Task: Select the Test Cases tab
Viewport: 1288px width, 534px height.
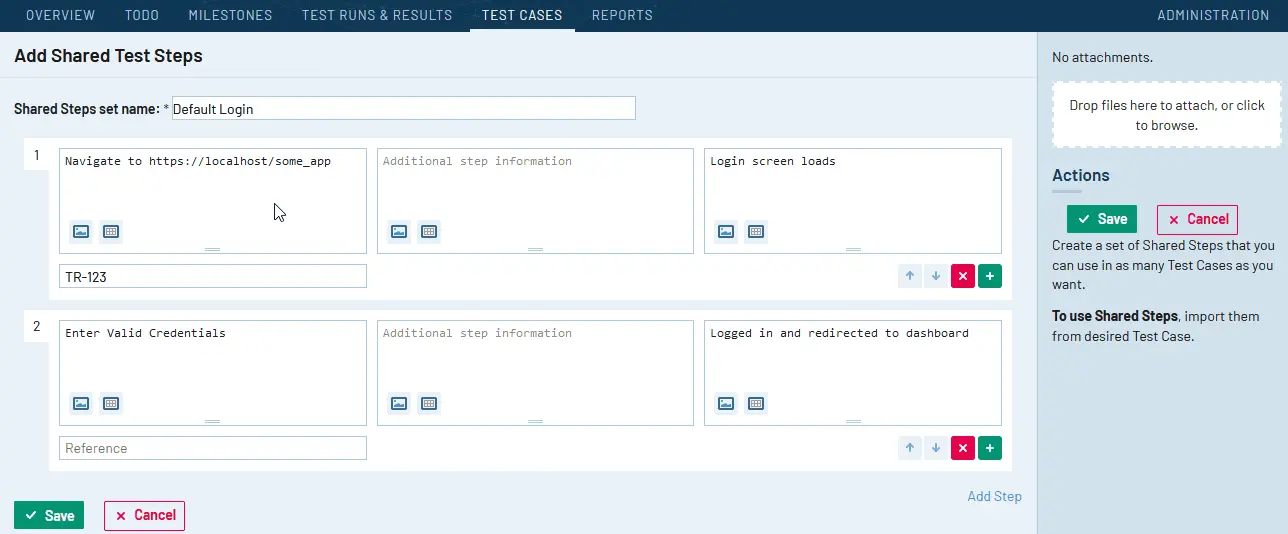Action: tap(522, 15)
